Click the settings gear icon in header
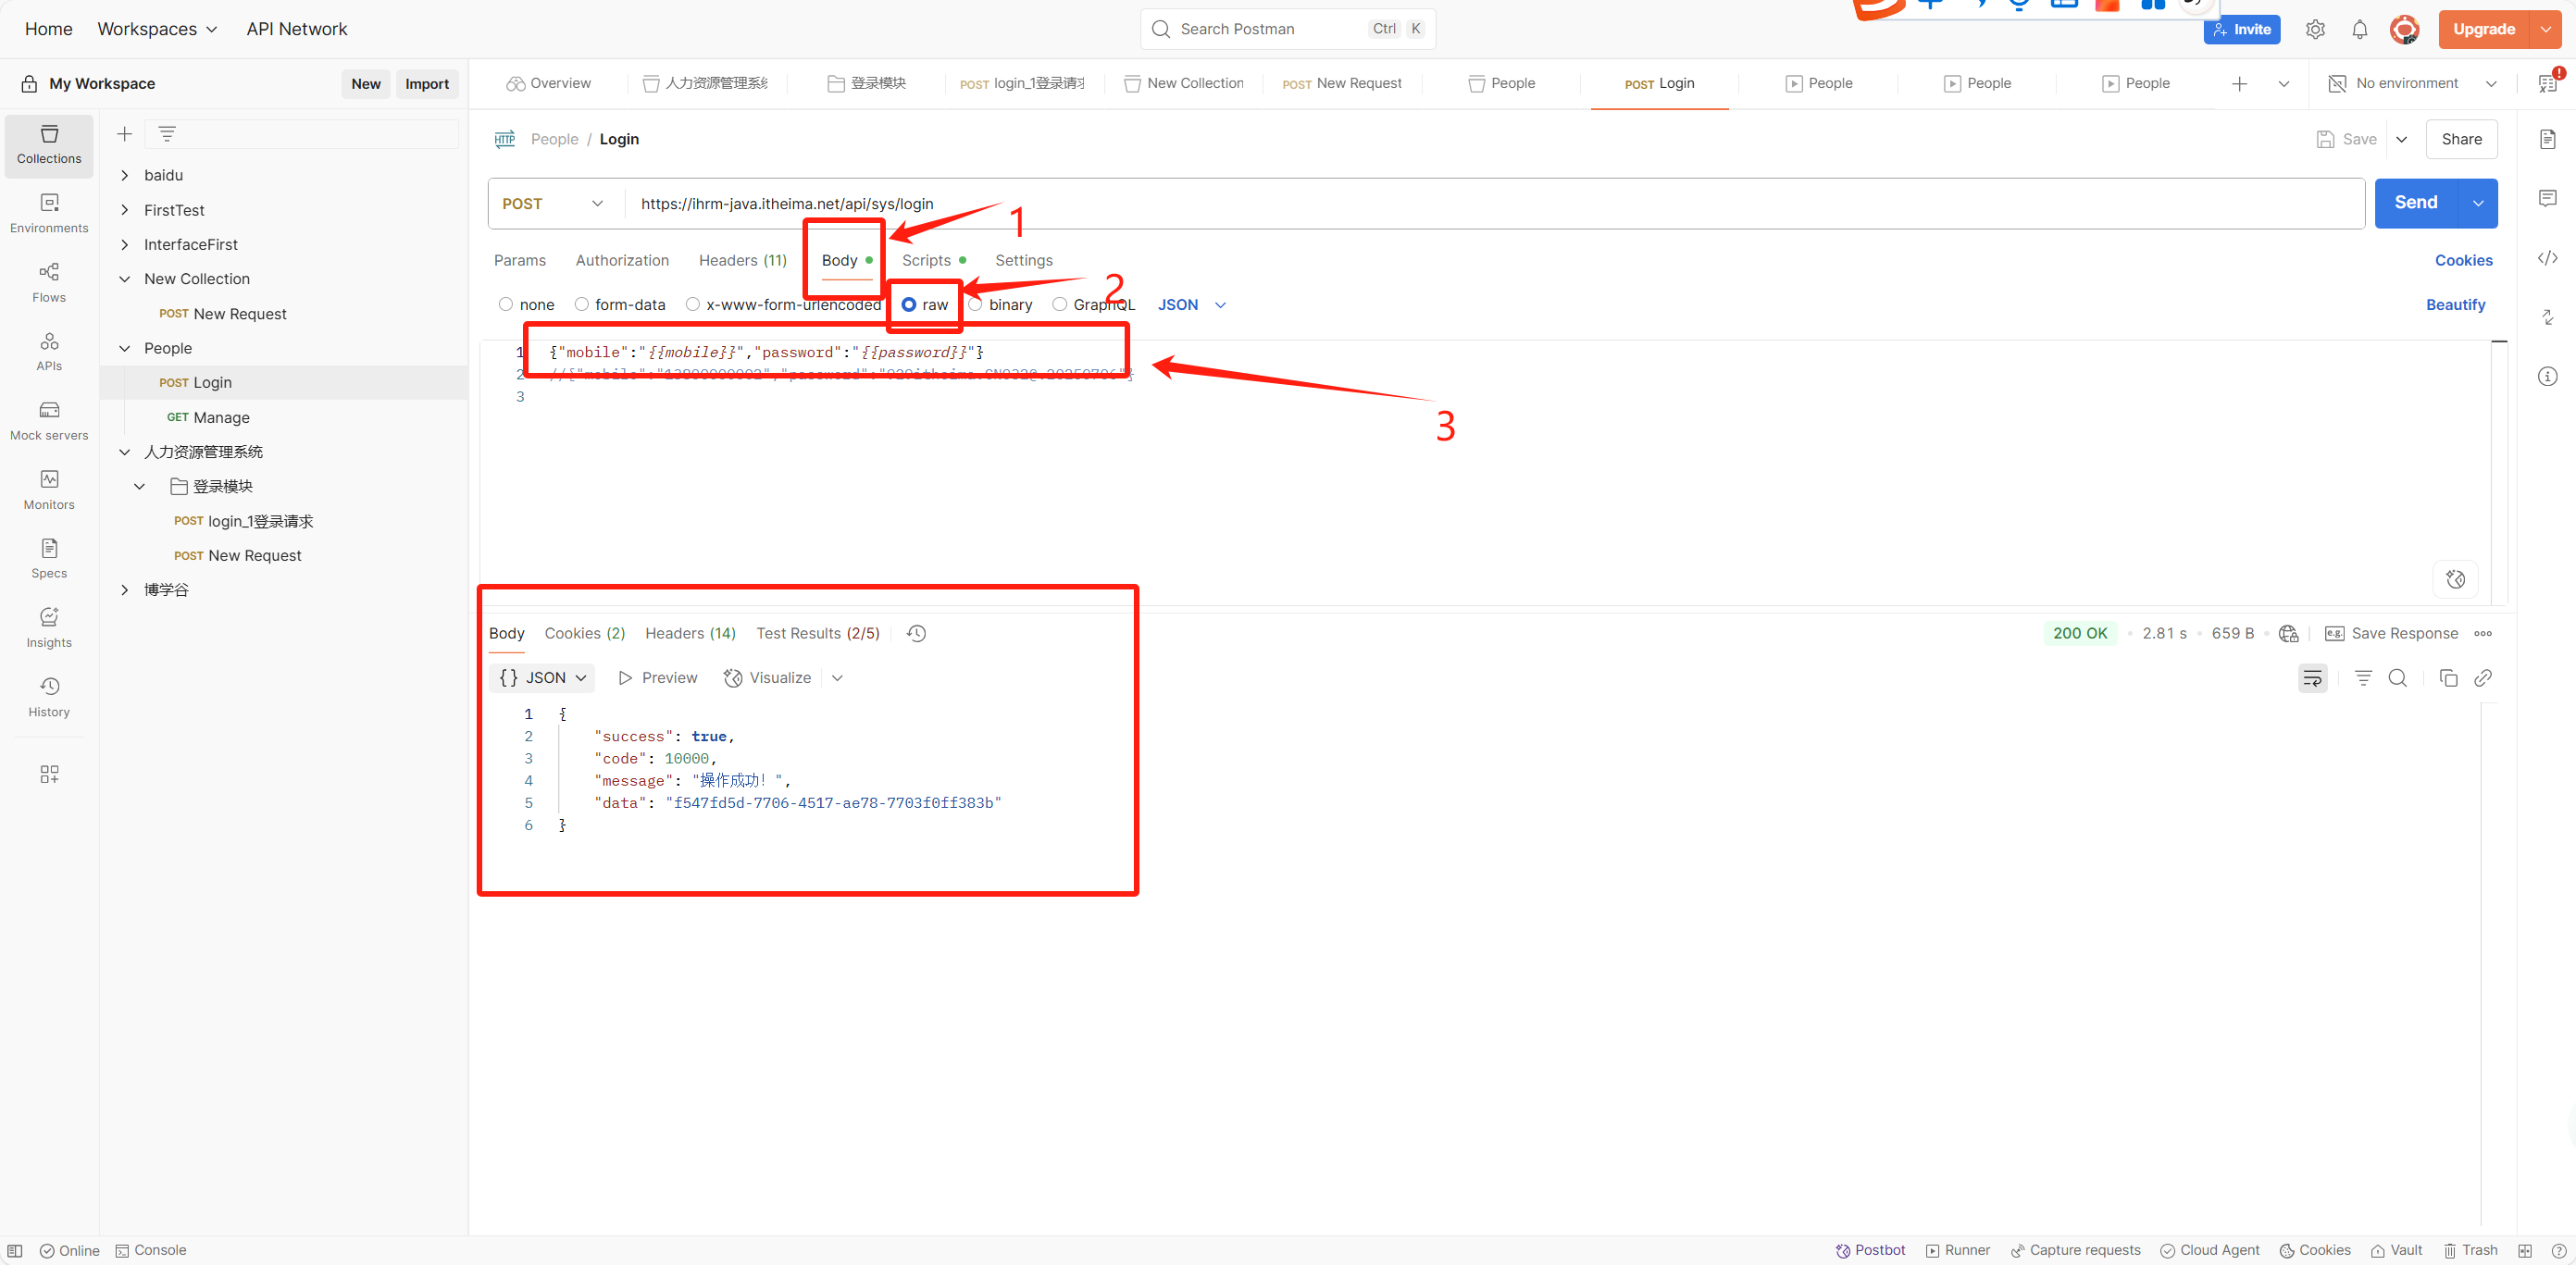Image resolution: width=2576 pixels, height=1265 pixels. (x=2315, y=29)
